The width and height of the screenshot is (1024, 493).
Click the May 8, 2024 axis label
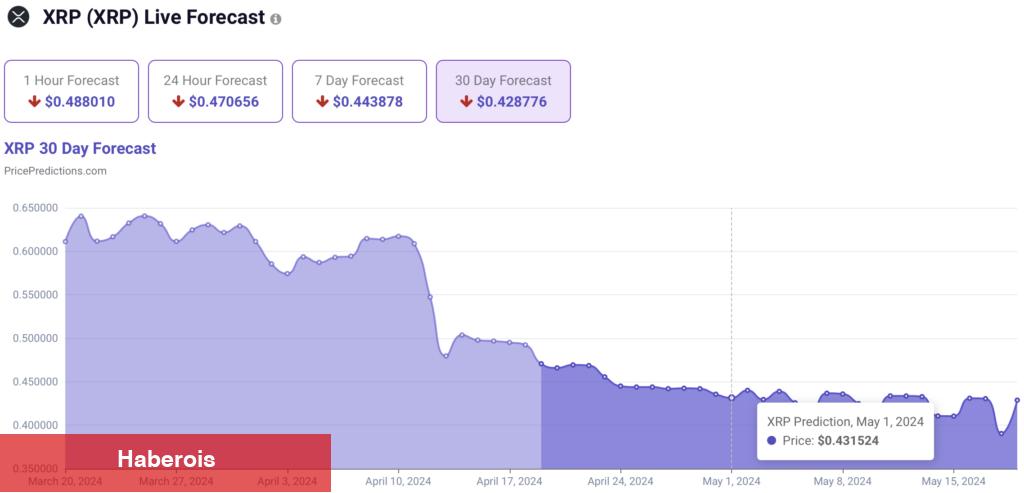point(842,482)
